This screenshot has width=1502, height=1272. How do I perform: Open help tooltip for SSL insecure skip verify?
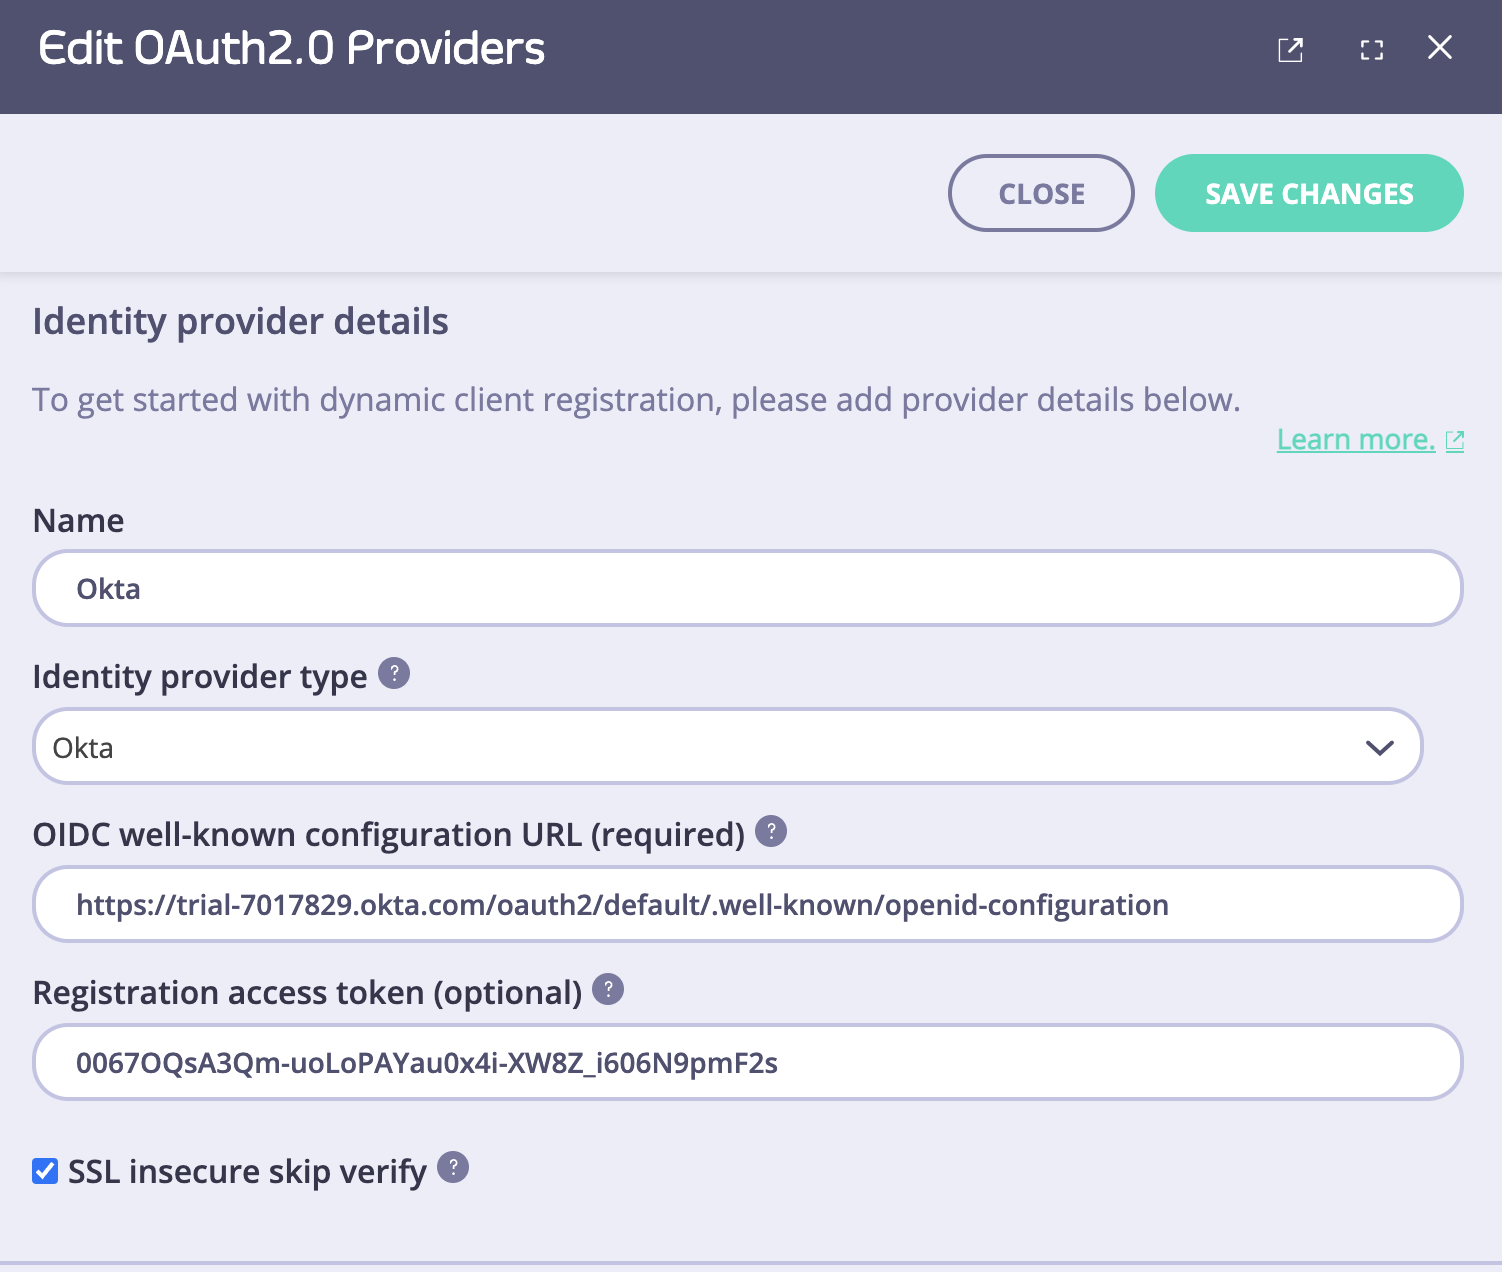click(454, 1167)
